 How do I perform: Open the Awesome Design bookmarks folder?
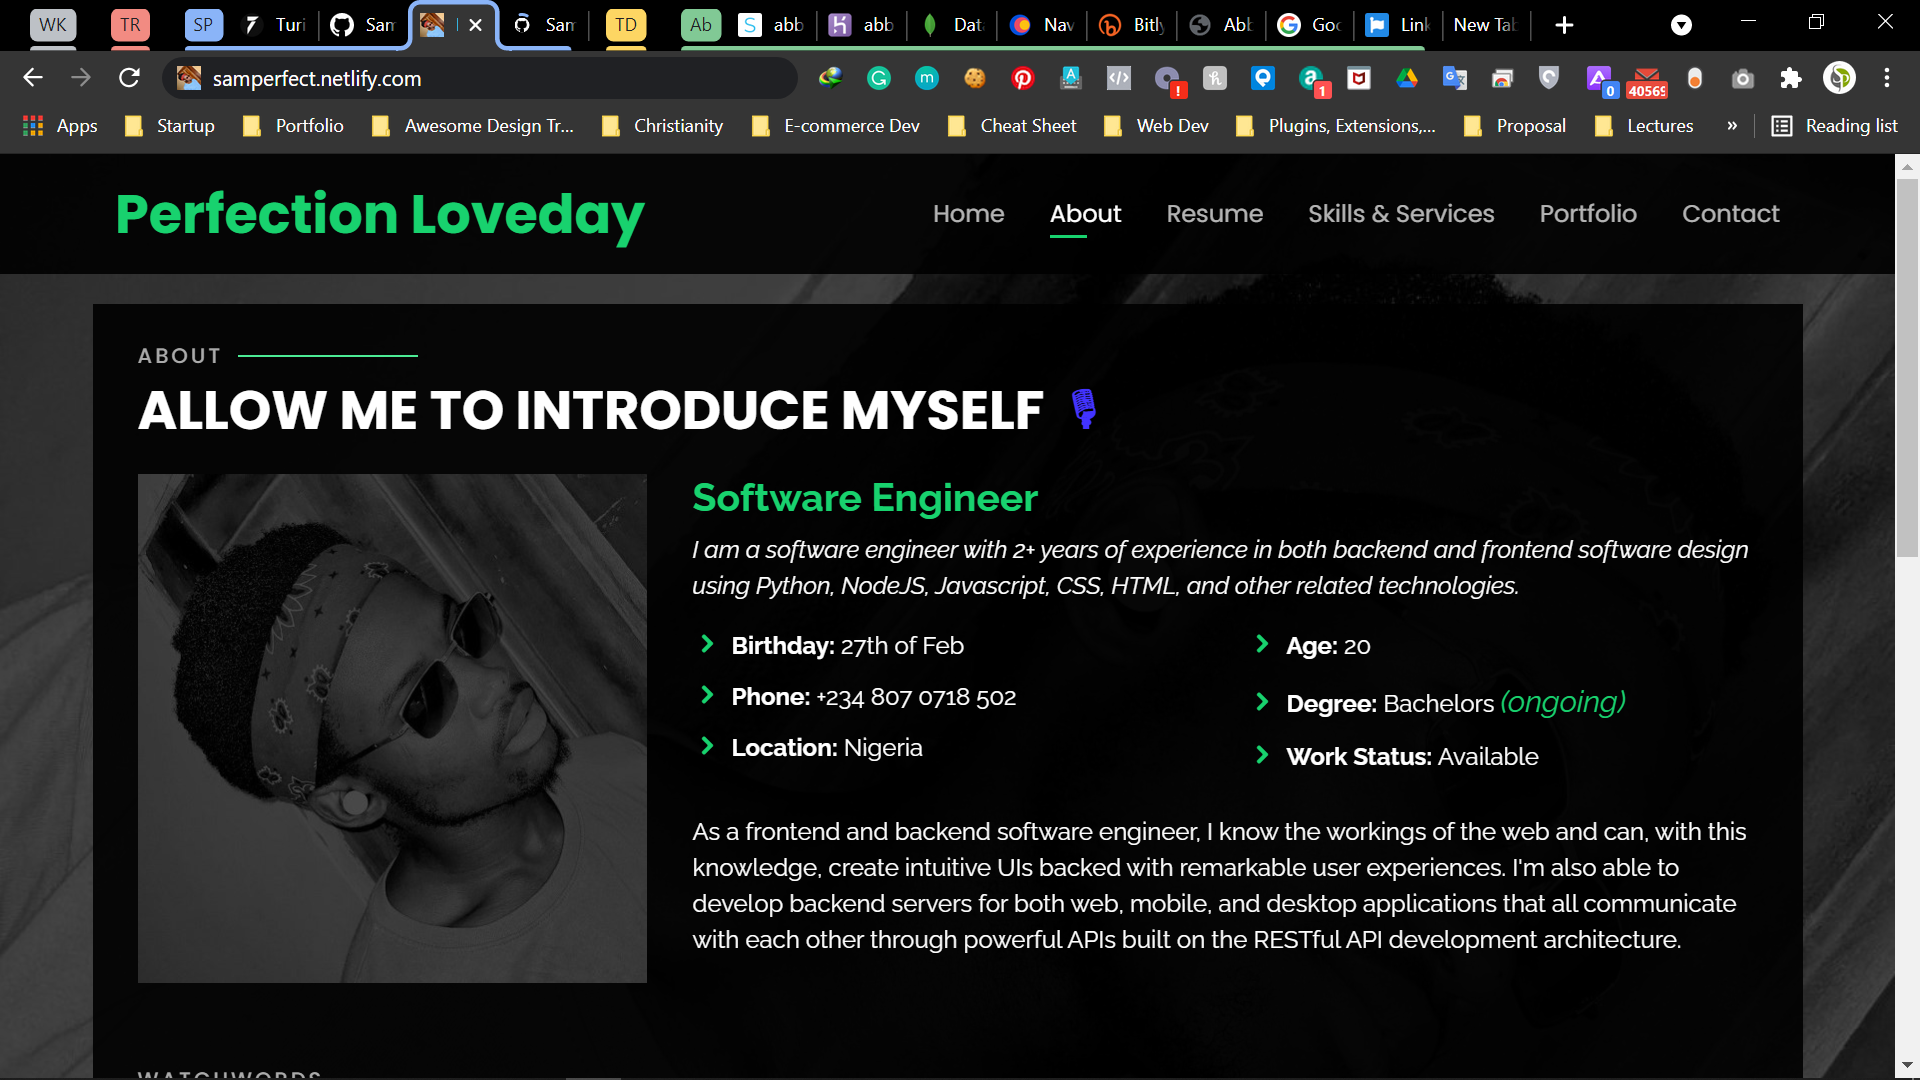coord(473,126)
